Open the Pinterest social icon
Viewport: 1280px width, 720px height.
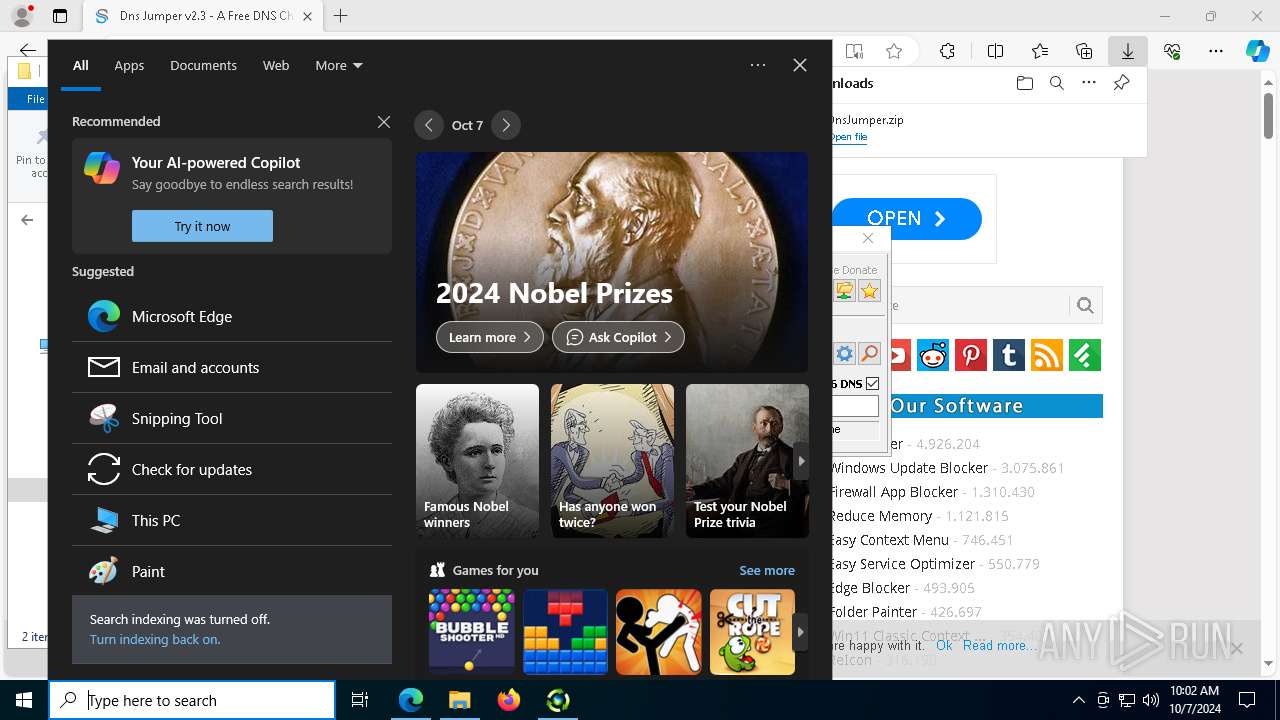pos(971,355)
